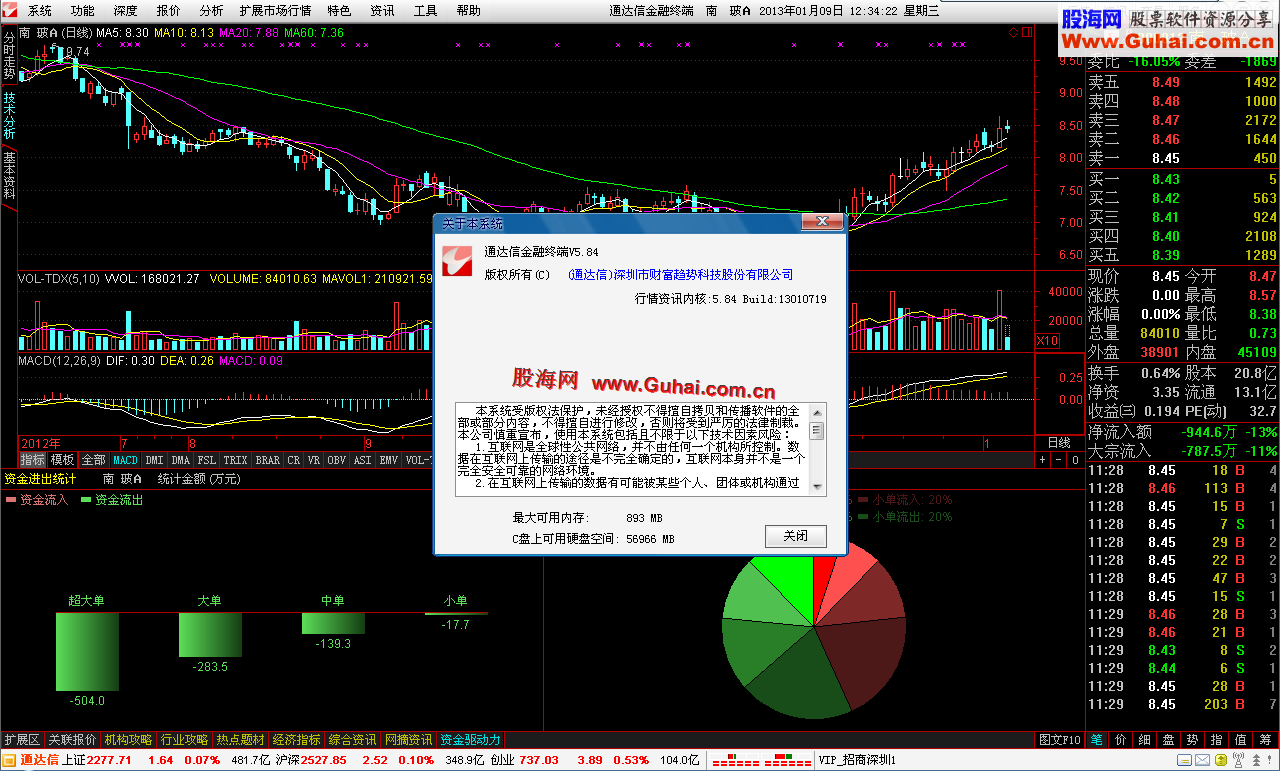
Task: Select the MACD indicator
Action: coord(125,460)
